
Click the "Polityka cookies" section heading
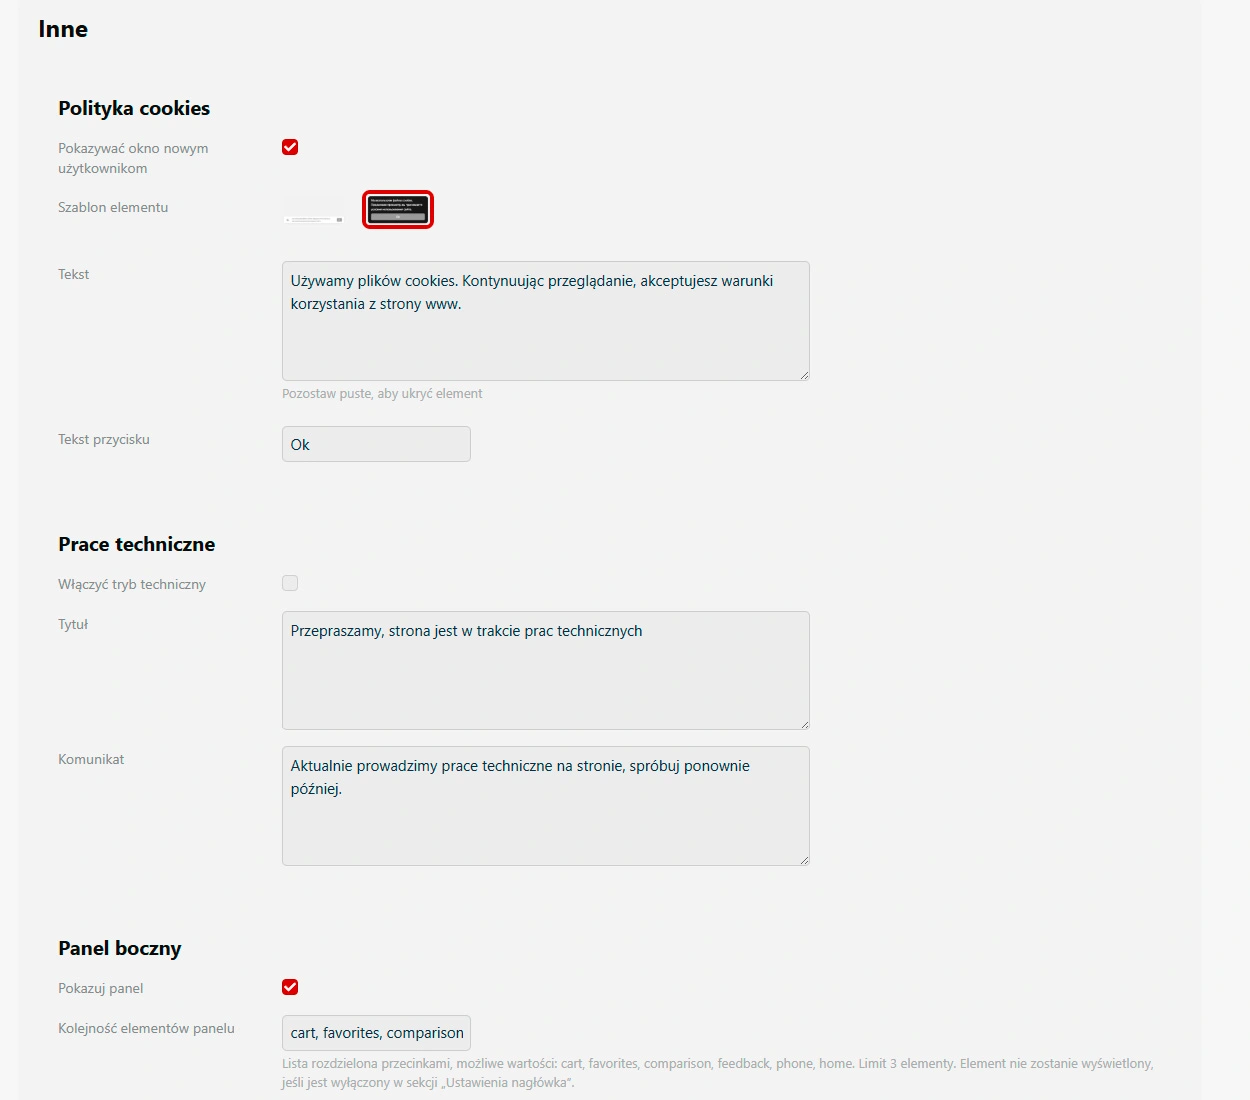[x=133, y=108]
